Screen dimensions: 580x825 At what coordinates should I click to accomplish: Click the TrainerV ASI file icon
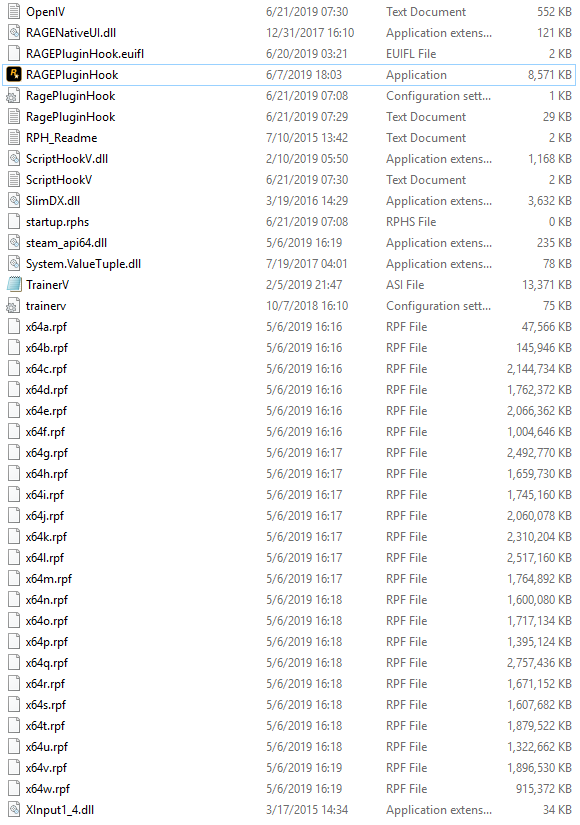point(14,285)
